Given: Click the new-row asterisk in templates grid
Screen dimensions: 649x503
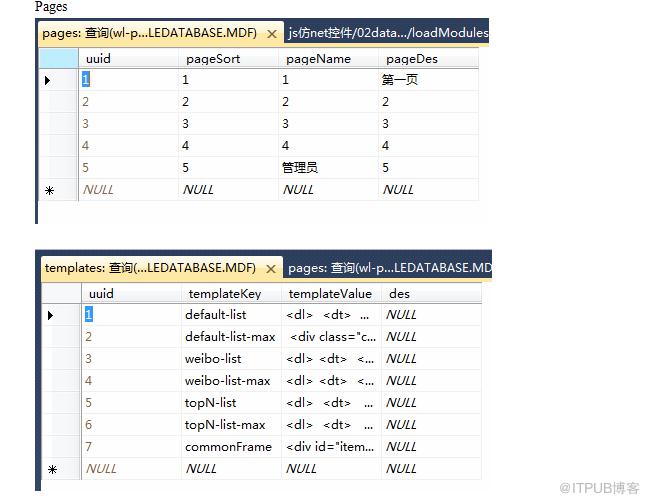Looking at the screenshot, I should tap(52, 469).
